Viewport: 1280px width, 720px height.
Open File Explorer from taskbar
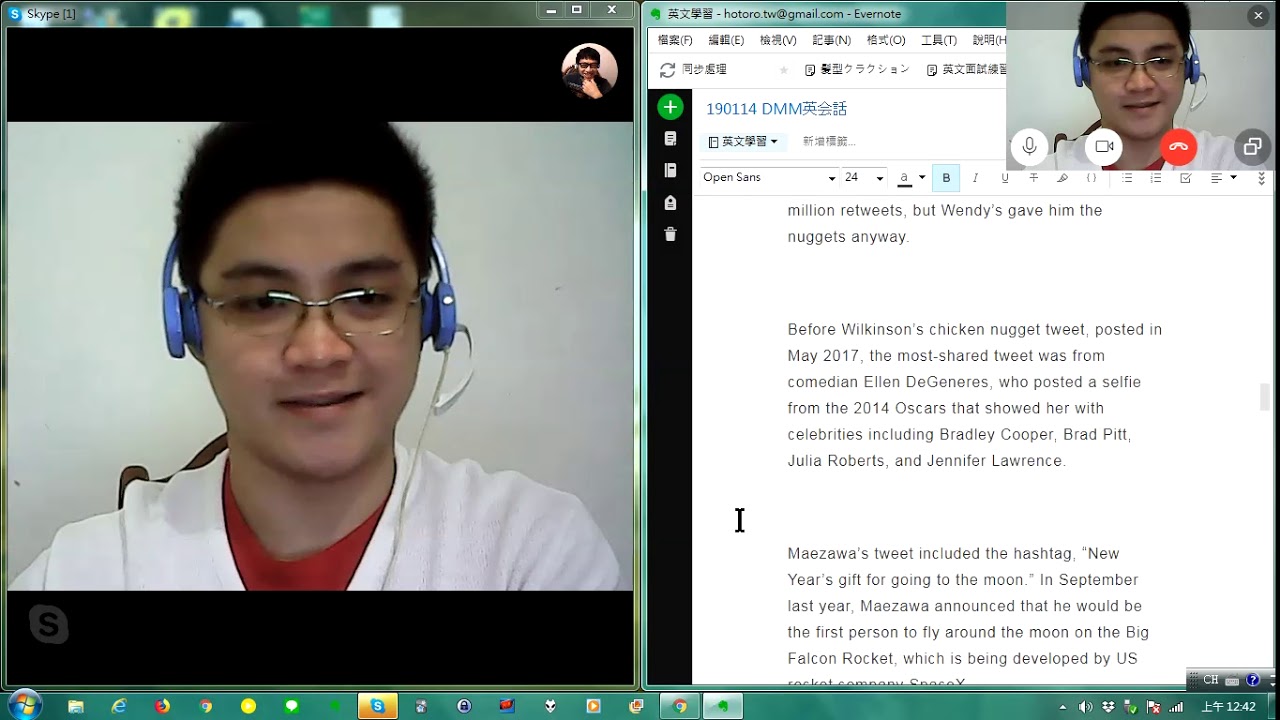pos(76,706)
